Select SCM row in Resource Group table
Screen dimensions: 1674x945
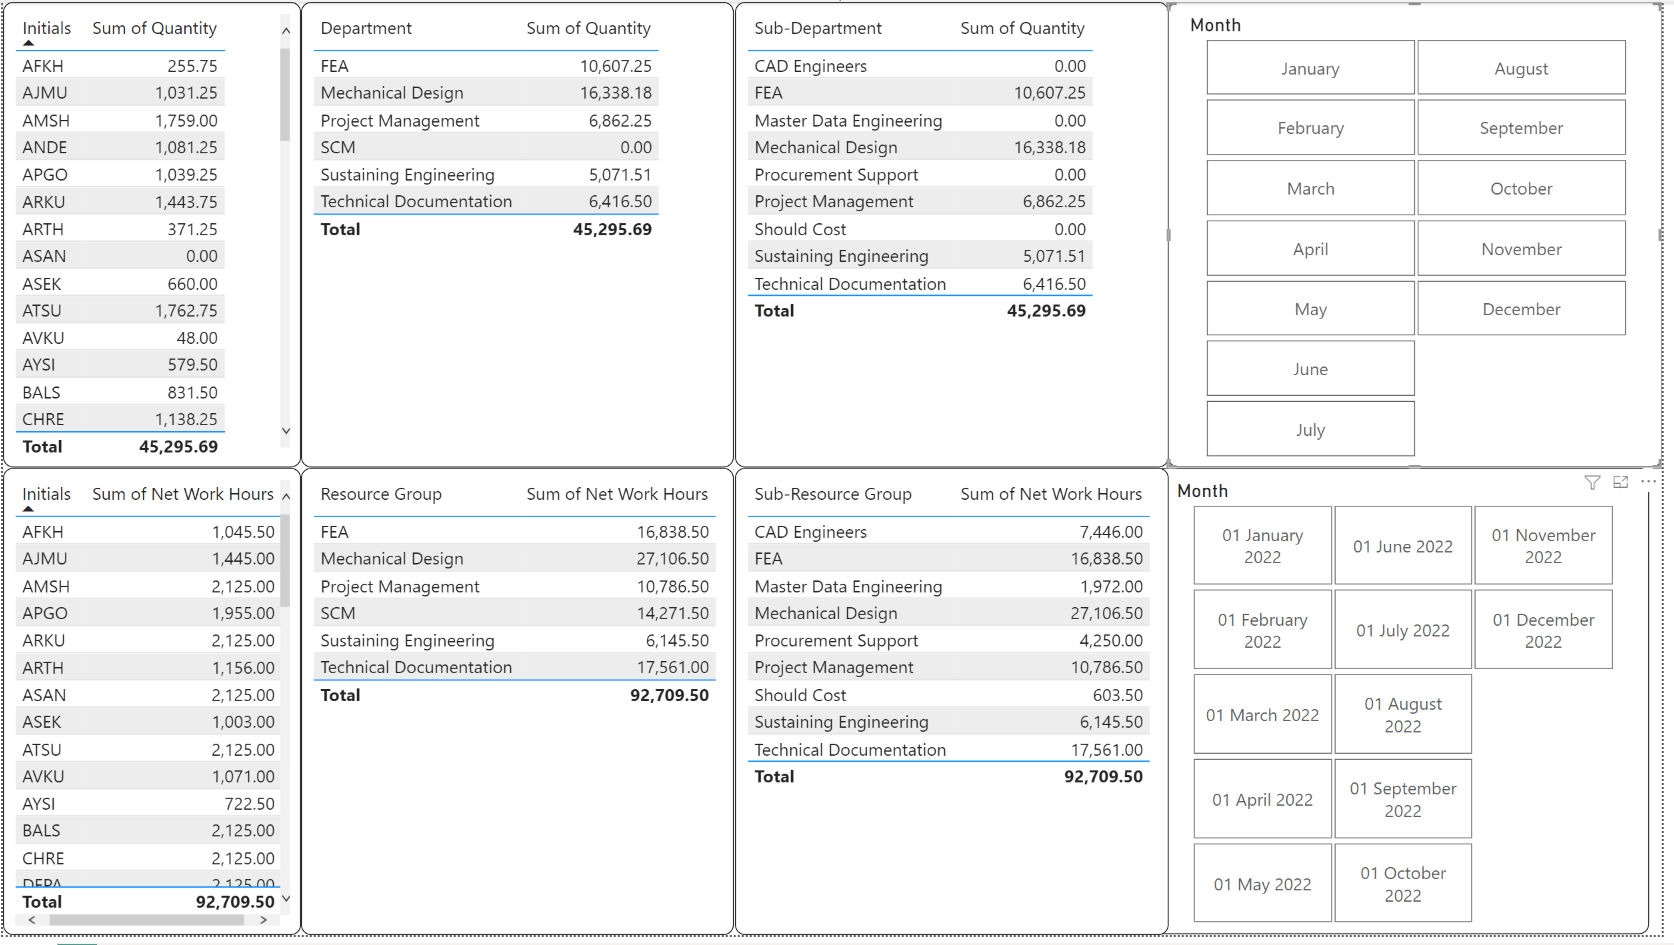[515, 613]
